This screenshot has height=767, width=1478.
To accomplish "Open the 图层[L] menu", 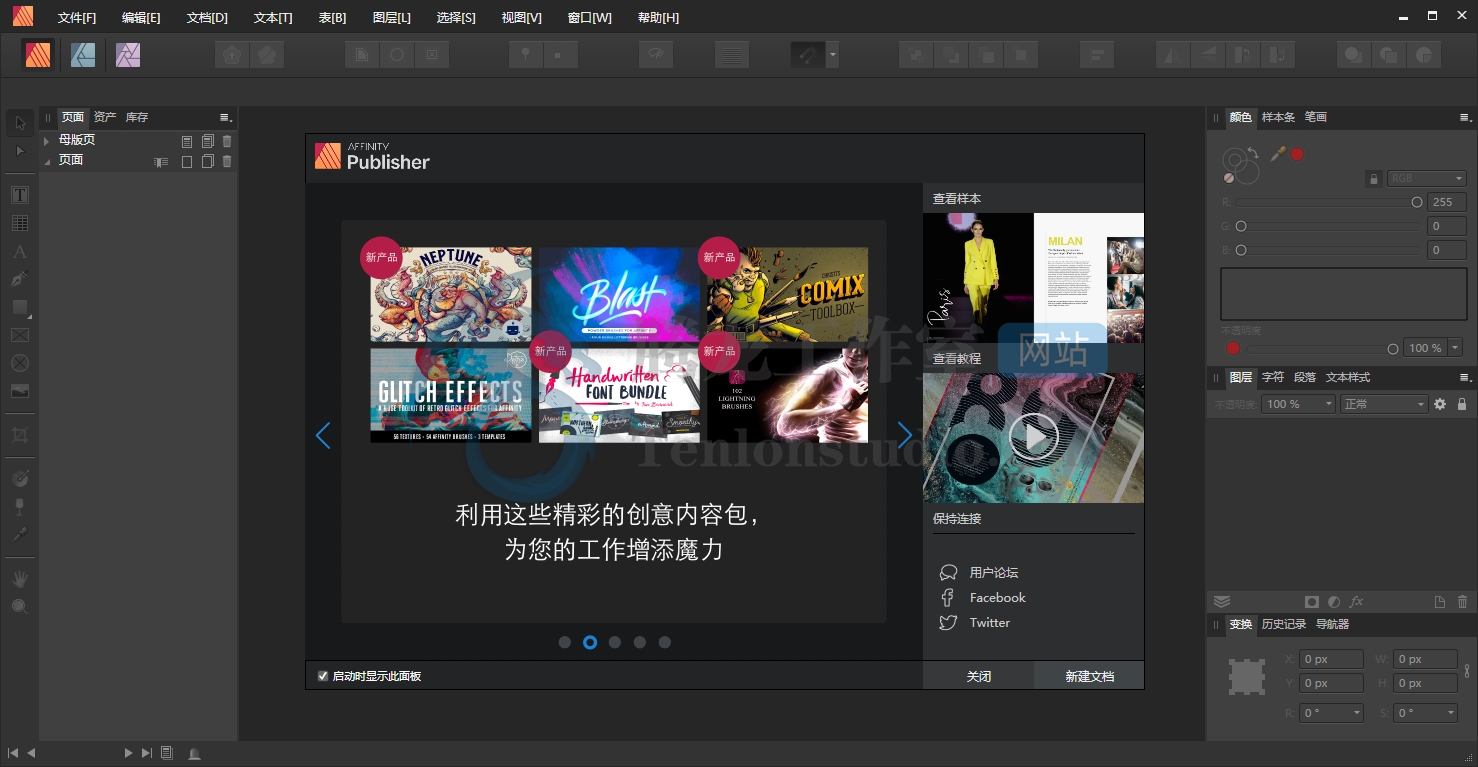I will pos(391,18).
